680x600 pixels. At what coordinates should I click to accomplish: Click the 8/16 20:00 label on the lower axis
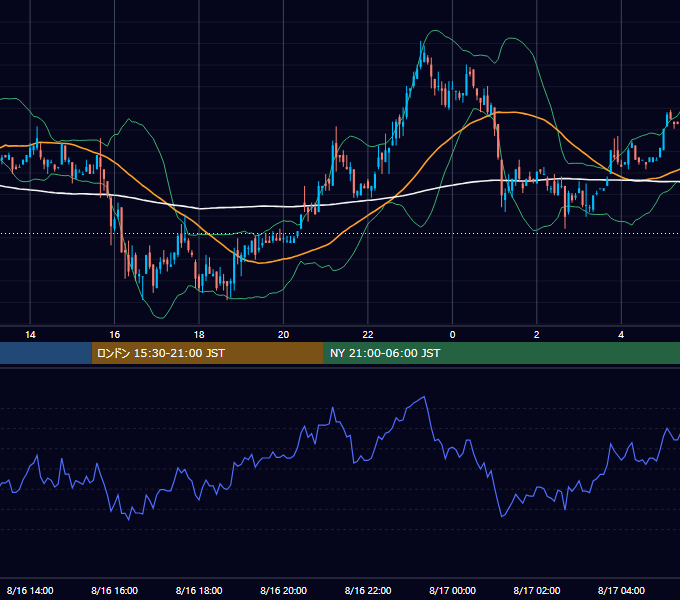tap(283, 590)
